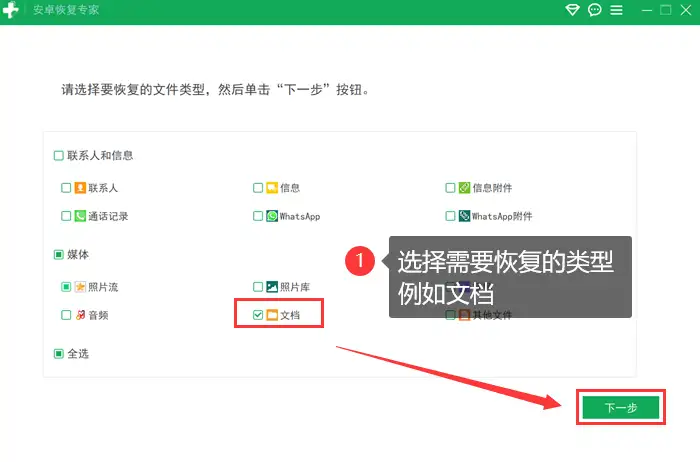Screen dimensions: 700x462
Task: Click the WhatsApp附件 attachment icon
Action: pyautogui.click(x=464, y=216)
